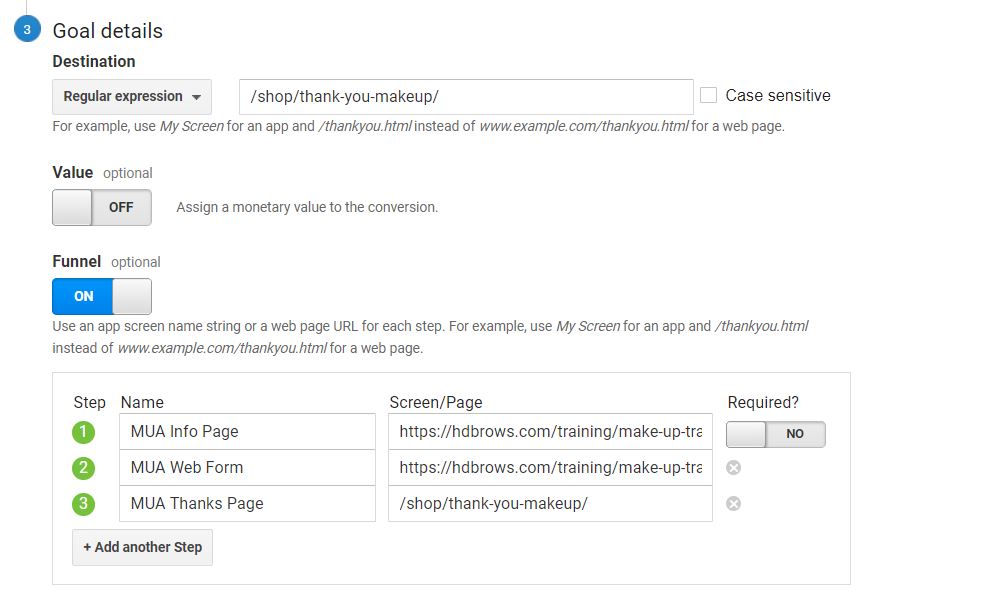Click the Destination URL input field
Image resolution: width=985 pixels, height=591 pixels.
point(466,97)
